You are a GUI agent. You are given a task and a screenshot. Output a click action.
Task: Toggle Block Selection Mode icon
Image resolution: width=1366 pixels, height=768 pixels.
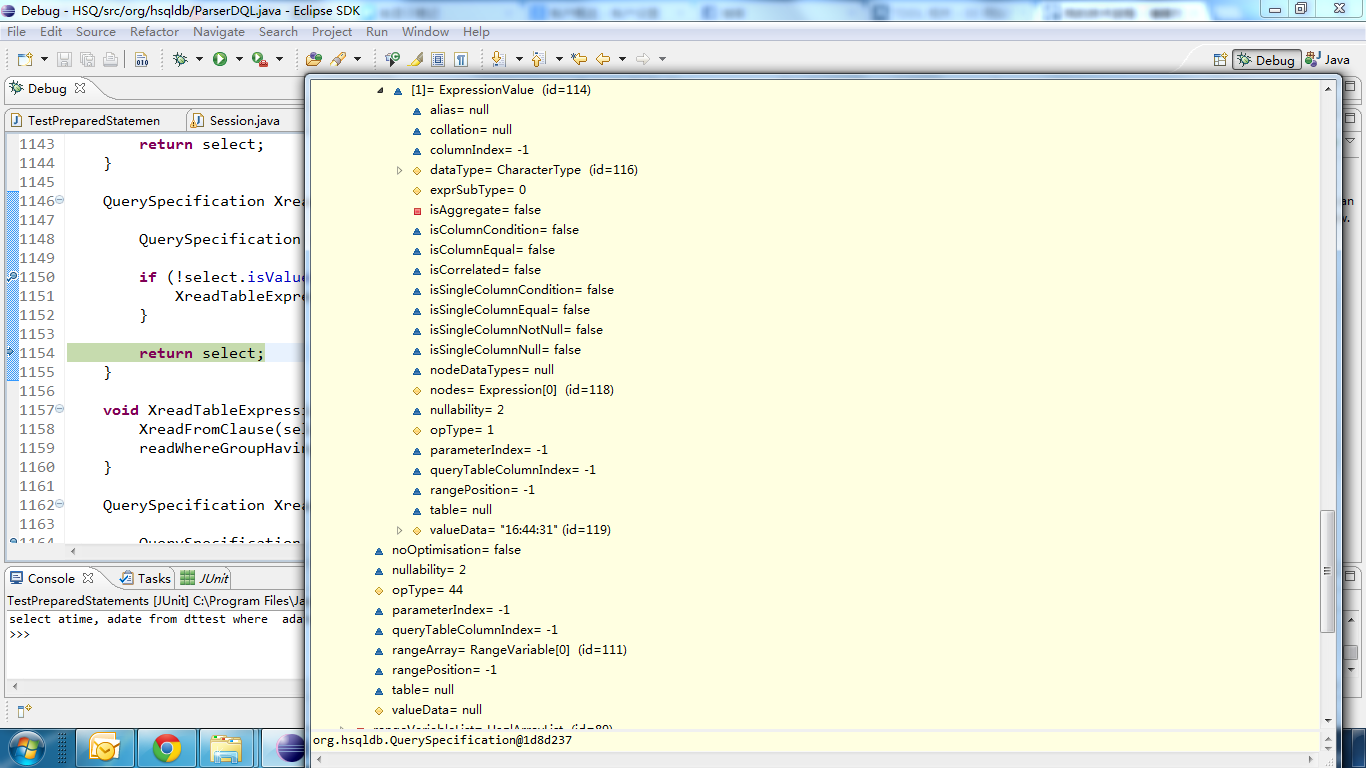(x=438, y=60)
